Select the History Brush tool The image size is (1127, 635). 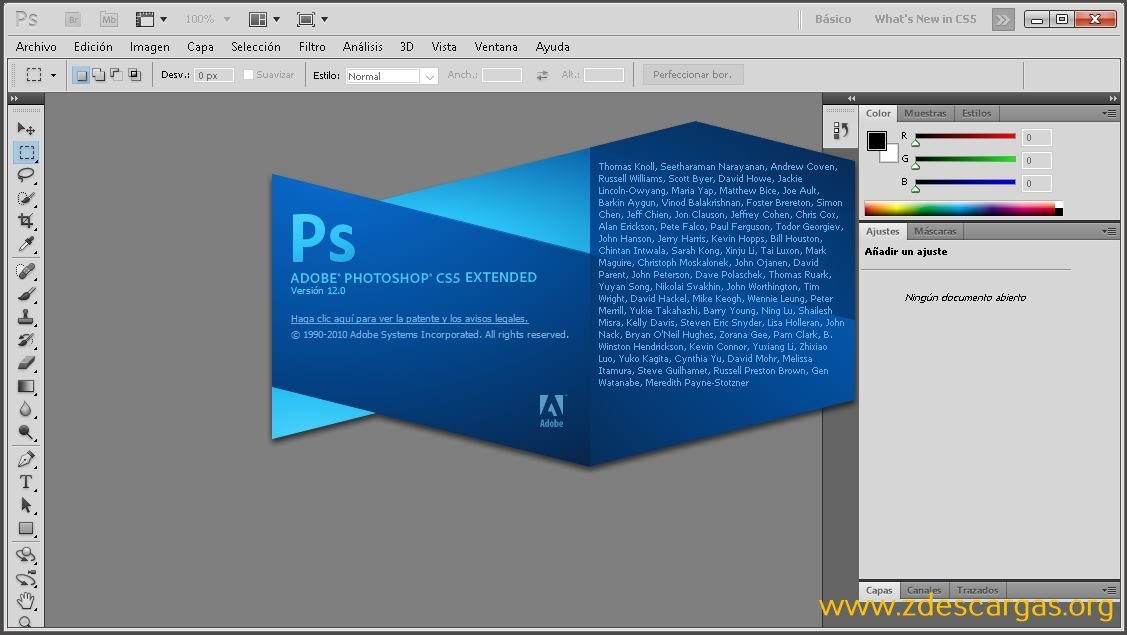[26, 340]
